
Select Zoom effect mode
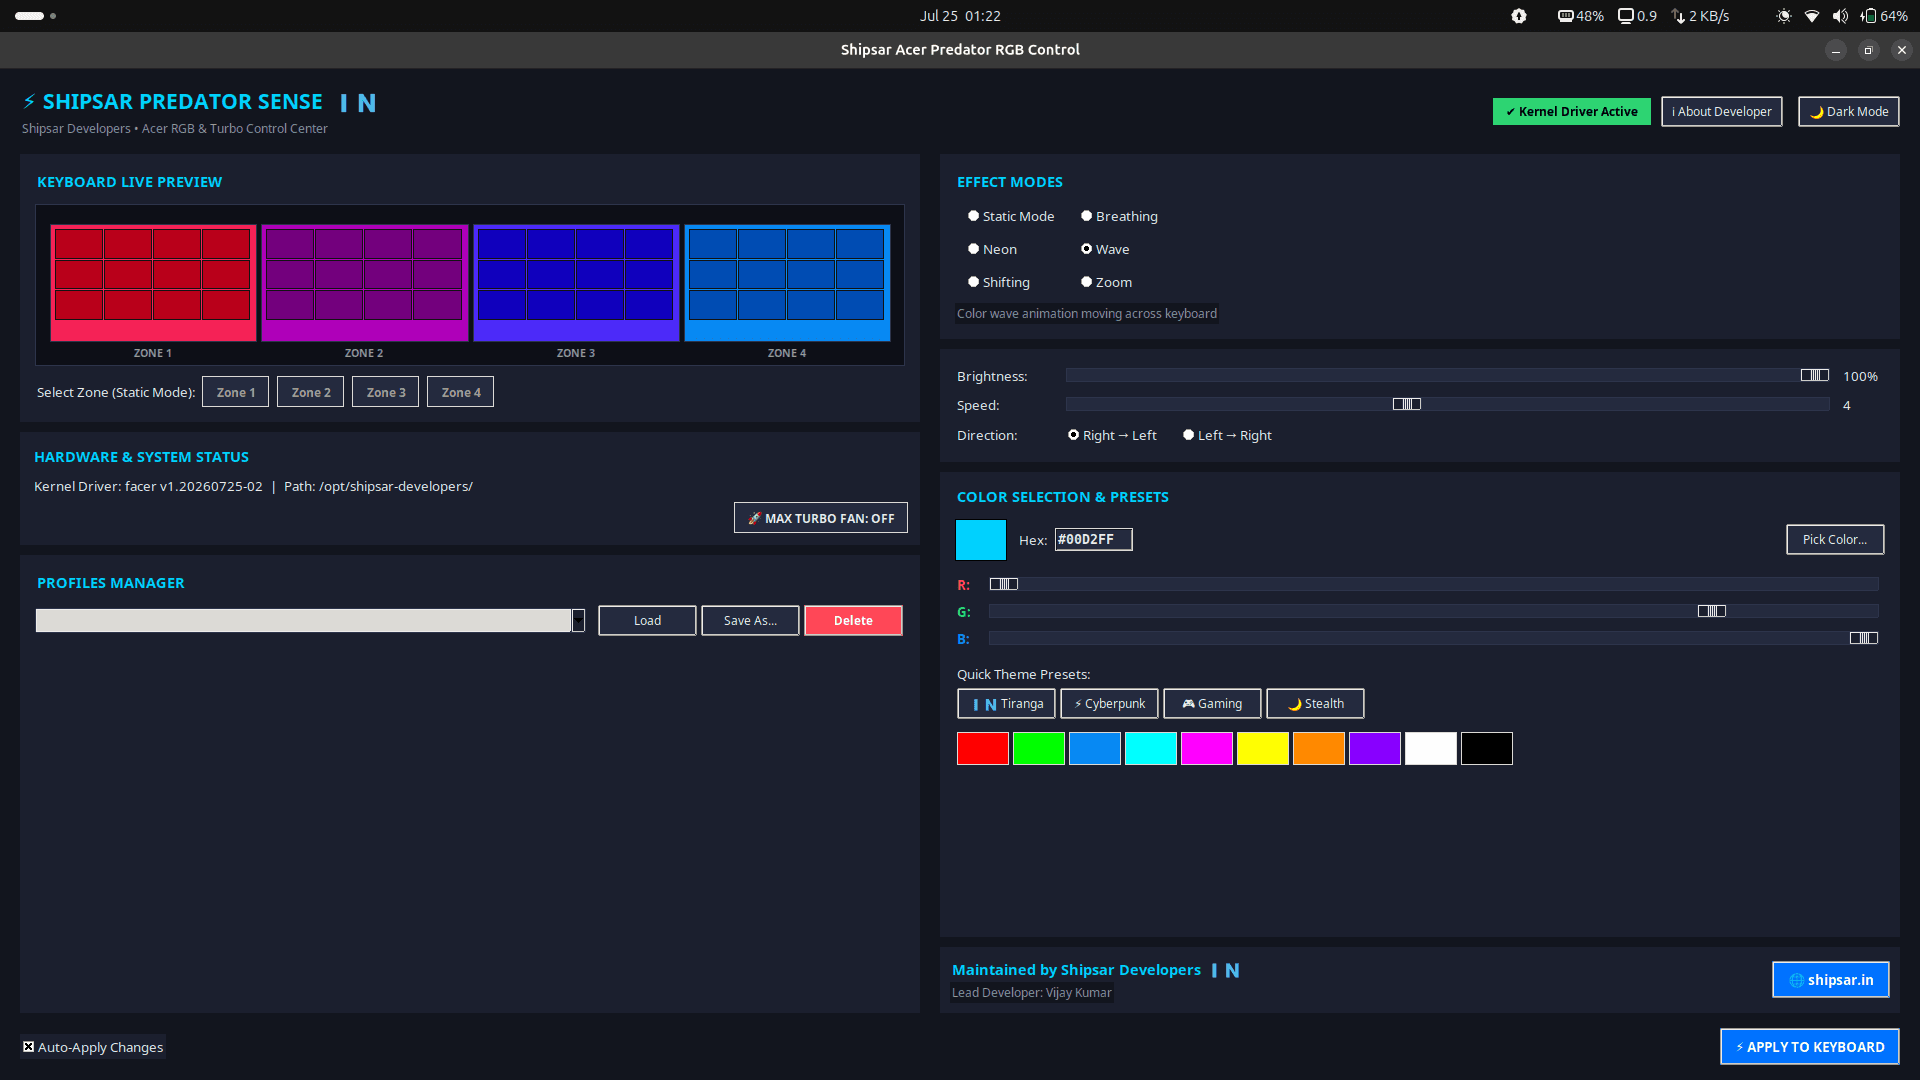[x=1106, y=282]
